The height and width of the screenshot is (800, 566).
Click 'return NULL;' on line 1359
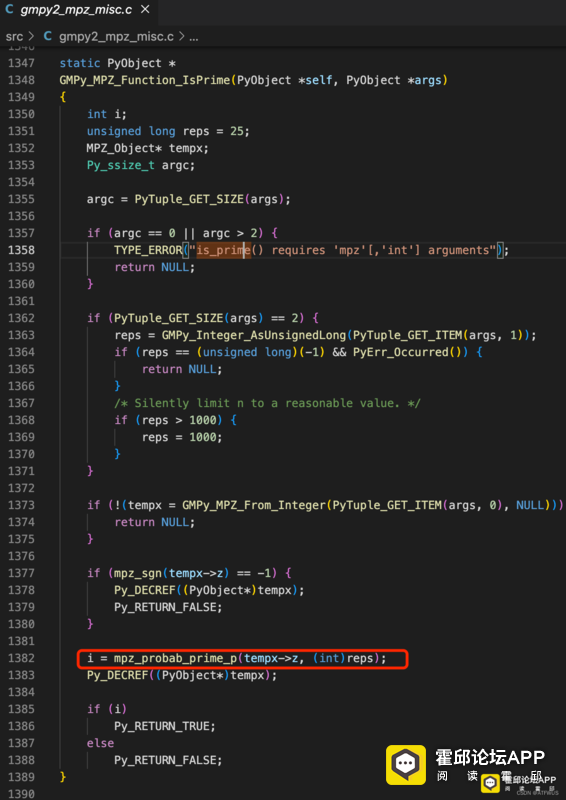(x=155, y=267)
